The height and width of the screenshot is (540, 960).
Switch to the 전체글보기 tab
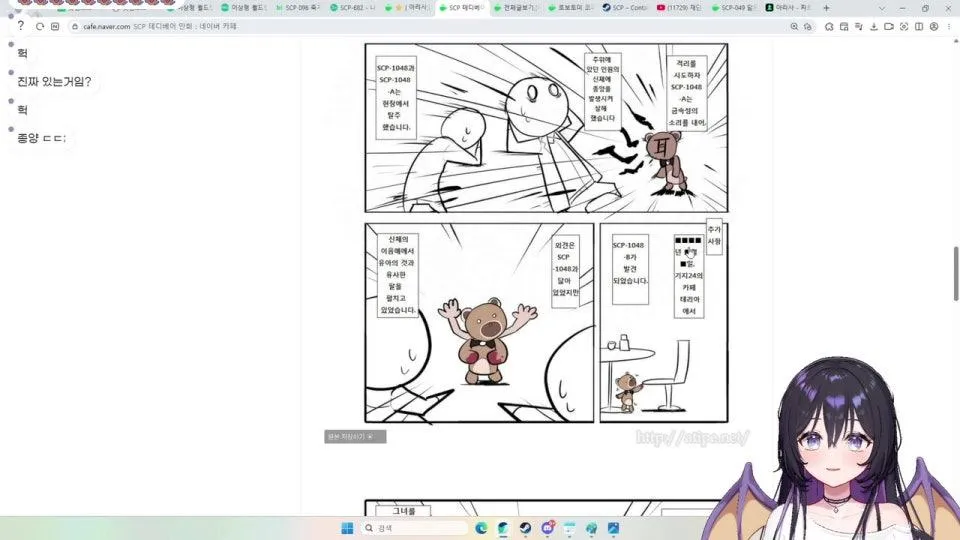pyautogui.click(x=517, y=8)
